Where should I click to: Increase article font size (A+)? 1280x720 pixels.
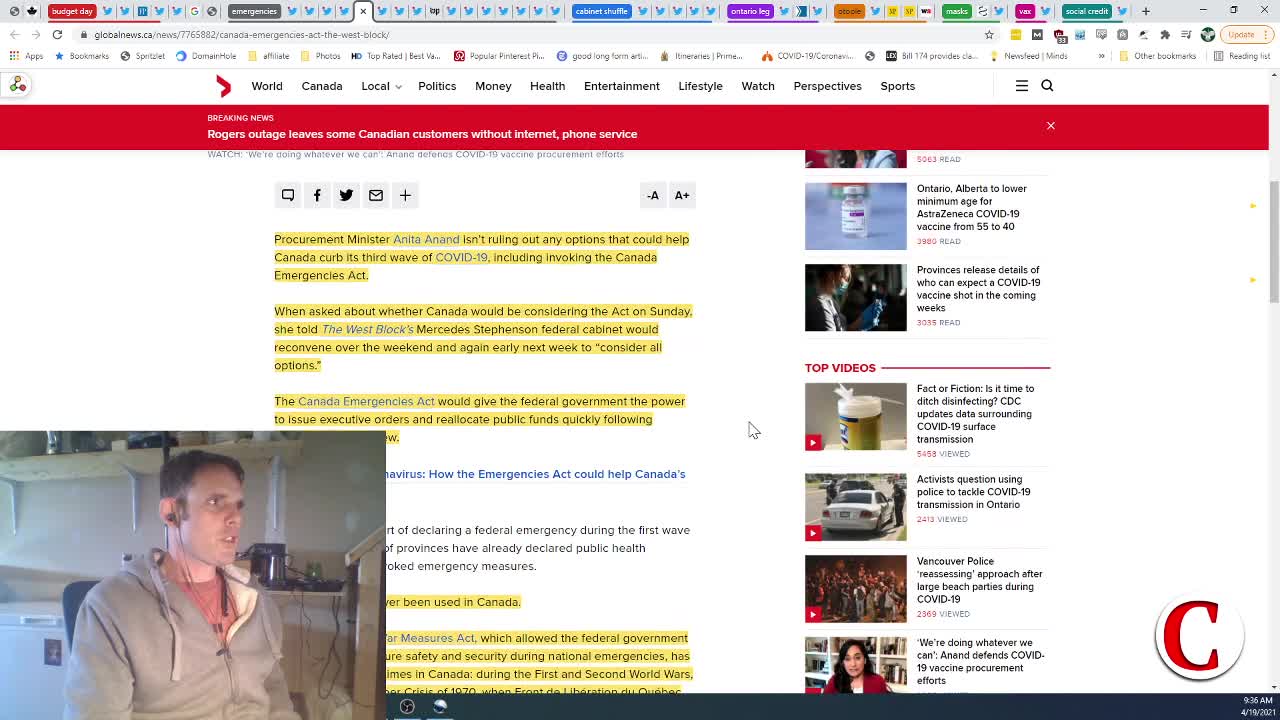pyautogui.click(x=682, y=195)
